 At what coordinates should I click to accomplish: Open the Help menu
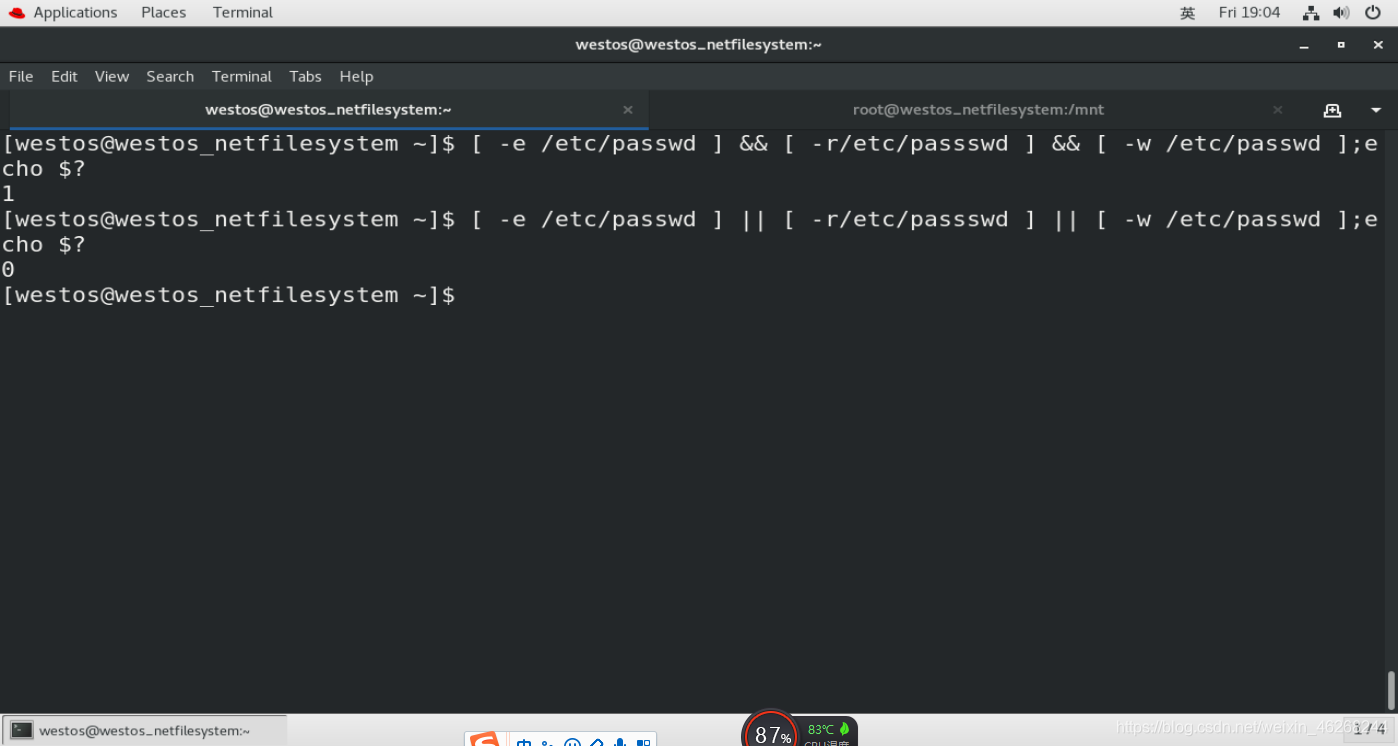(356, 76)
